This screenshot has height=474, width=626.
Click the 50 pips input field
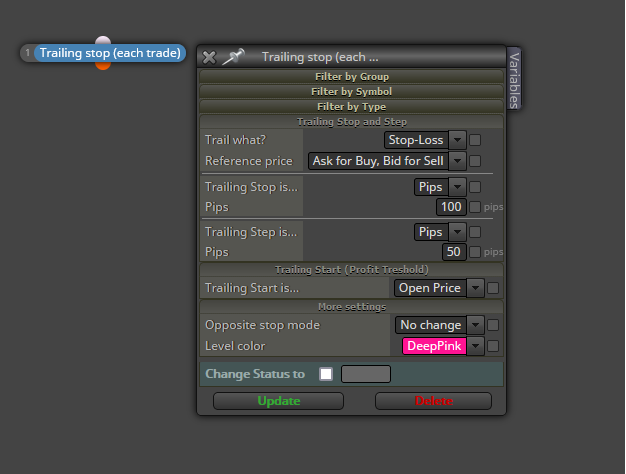pyautogui.click(x=454, y=252)
